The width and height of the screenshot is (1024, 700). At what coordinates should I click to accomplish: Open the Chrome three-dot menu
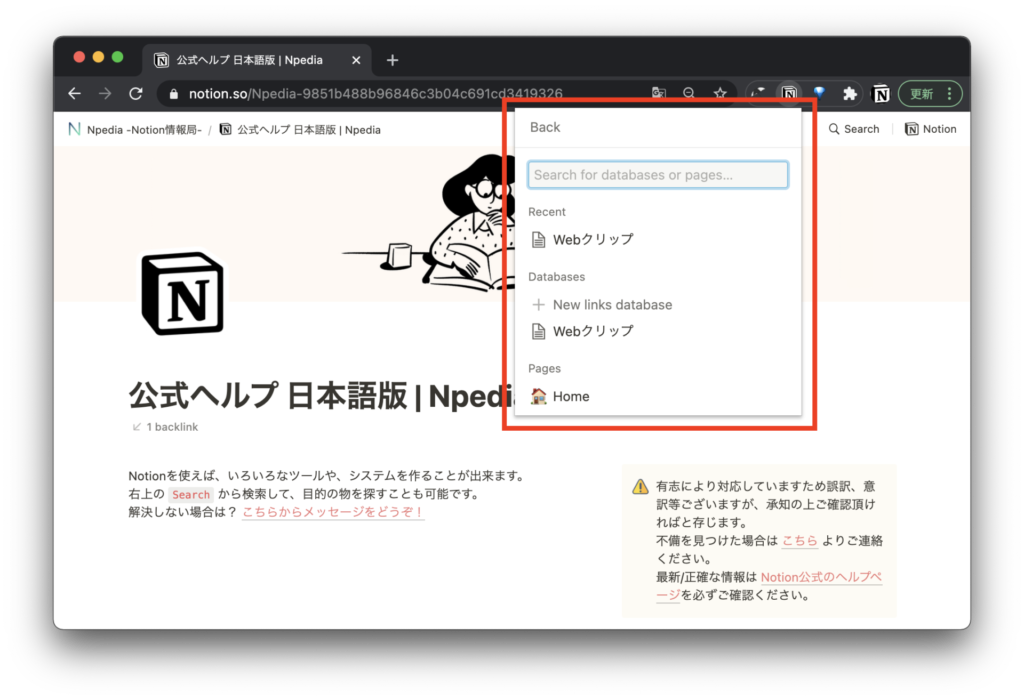[949, 93]
